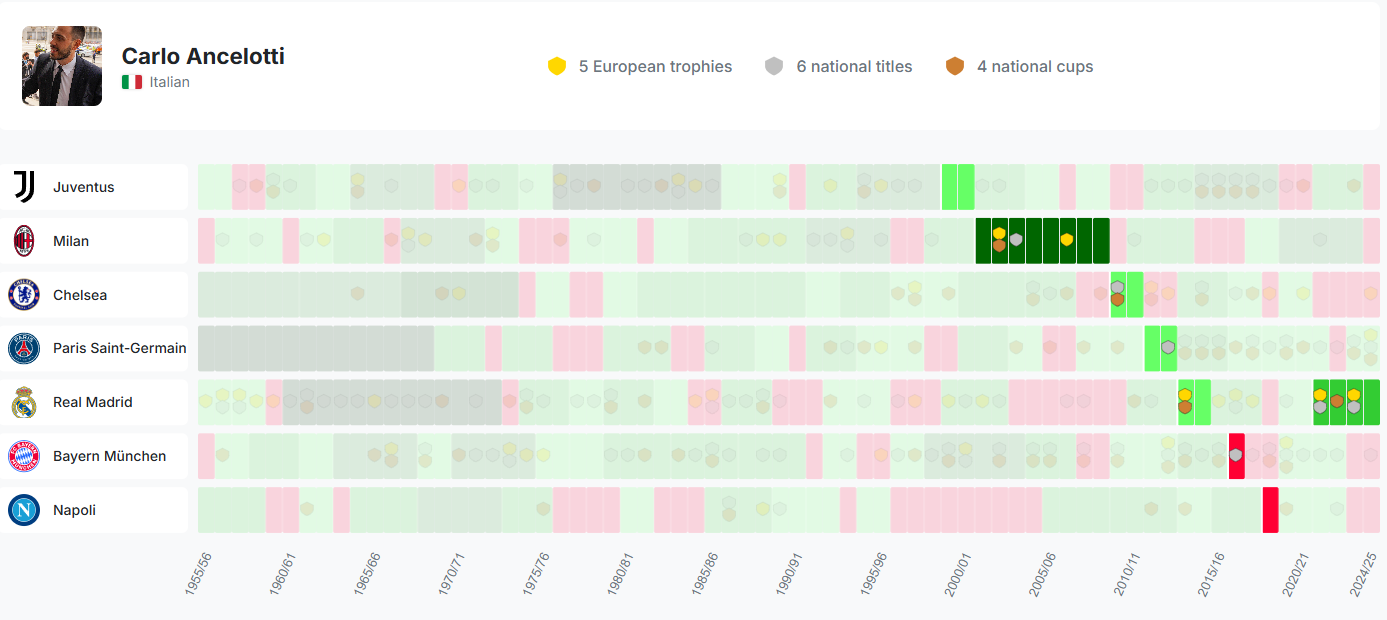Image resolution: width=1387 pixels, height=620 pixels.
Task: Click the Real Madrid club crest
Action: (24, 402)
